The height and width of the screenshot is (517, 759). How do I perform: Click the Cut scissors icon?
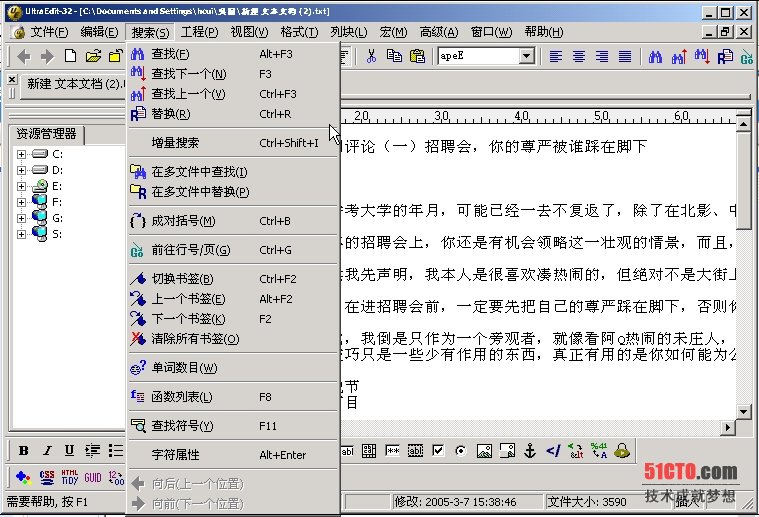pos(371,56)
